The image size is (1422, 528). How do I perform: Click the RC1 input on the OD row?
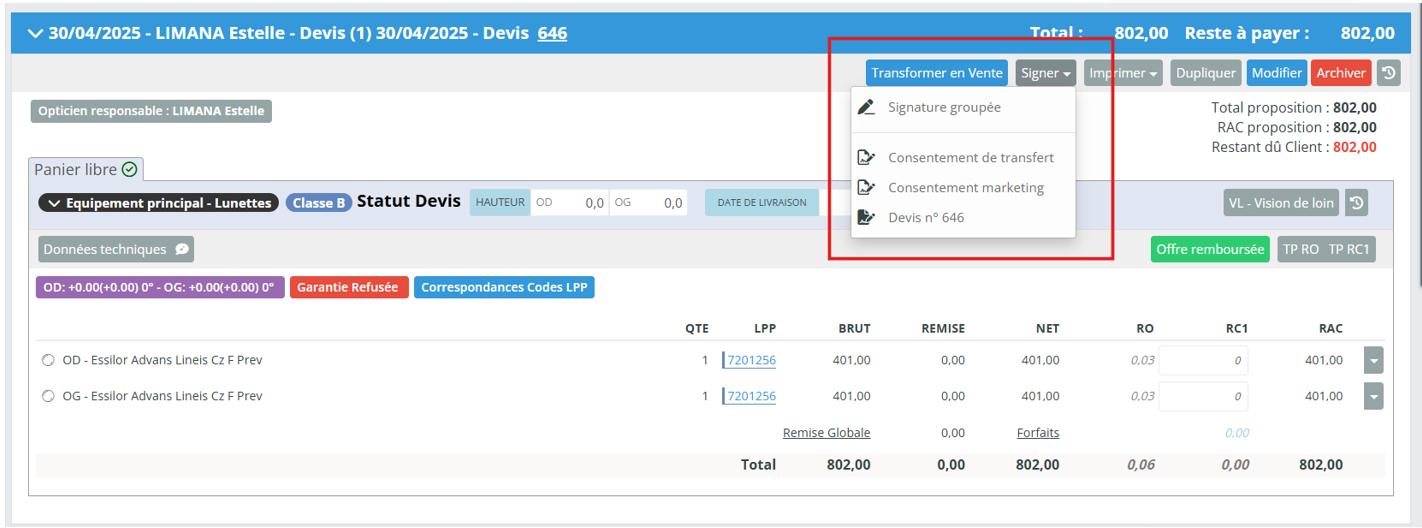coord(1203,360)
